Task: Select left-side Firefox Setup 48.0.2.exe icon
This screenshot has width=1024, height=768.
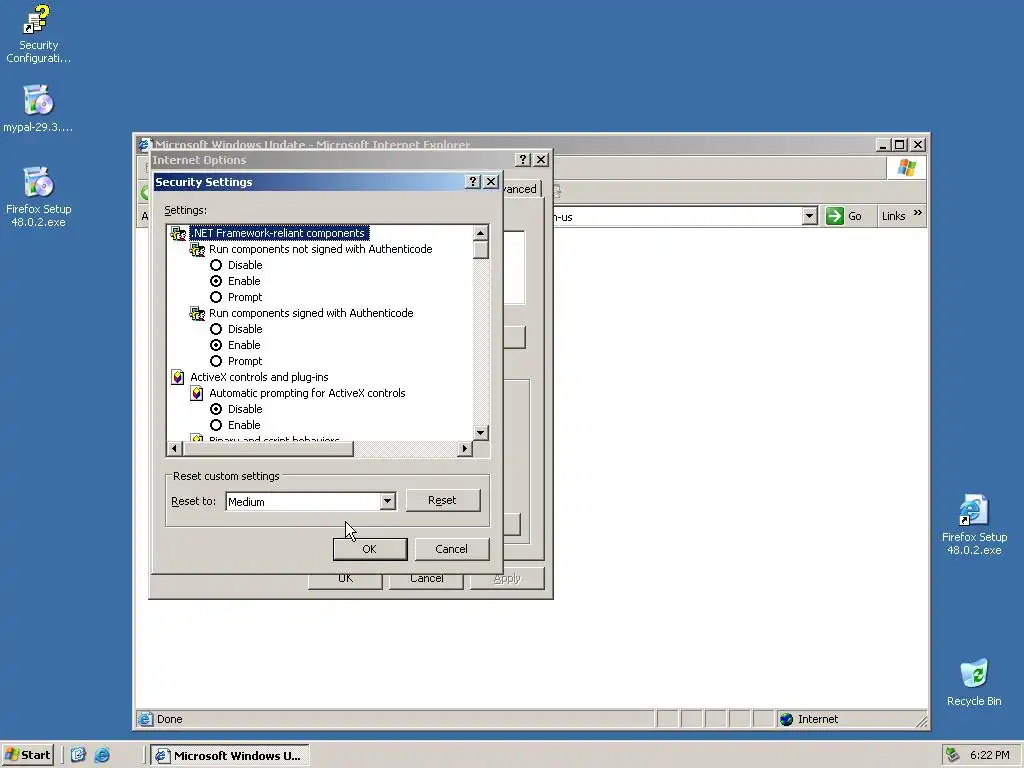Action: click(x=38, y=196)
